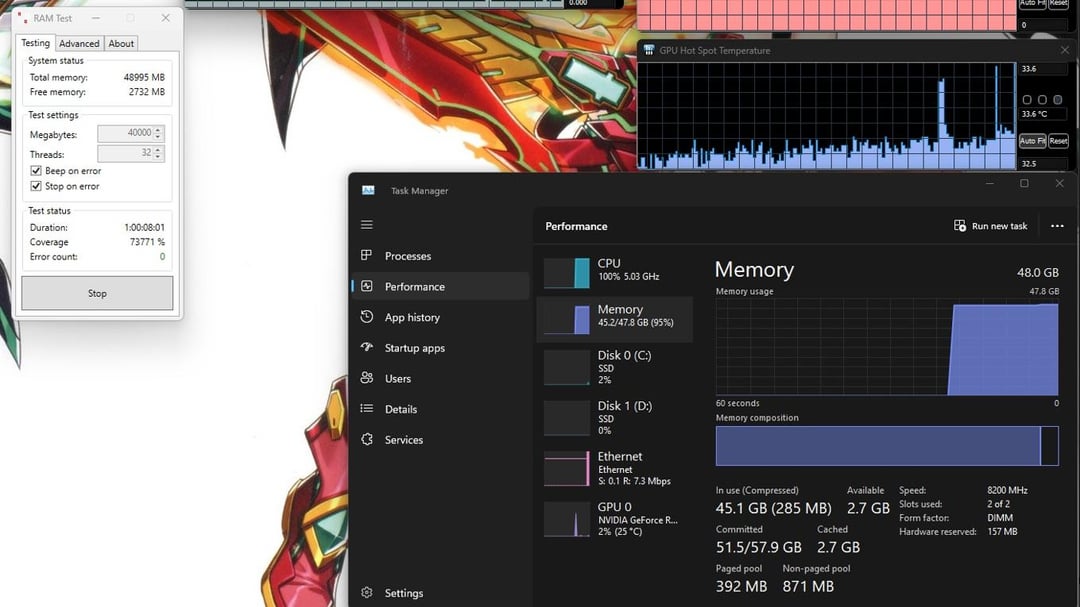Screen dimensions: 1080x607
Task: Click Run new task button
Action: (990, 226)
